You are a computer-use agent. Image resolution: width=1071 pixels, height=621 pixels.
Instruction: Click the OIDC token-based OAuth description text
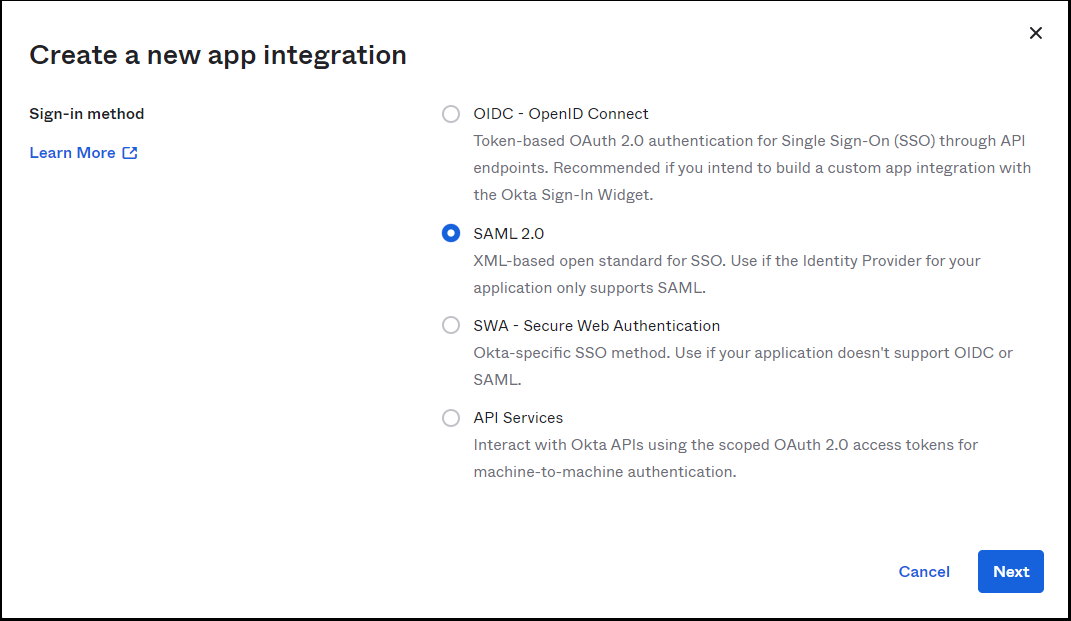(749, 141)
